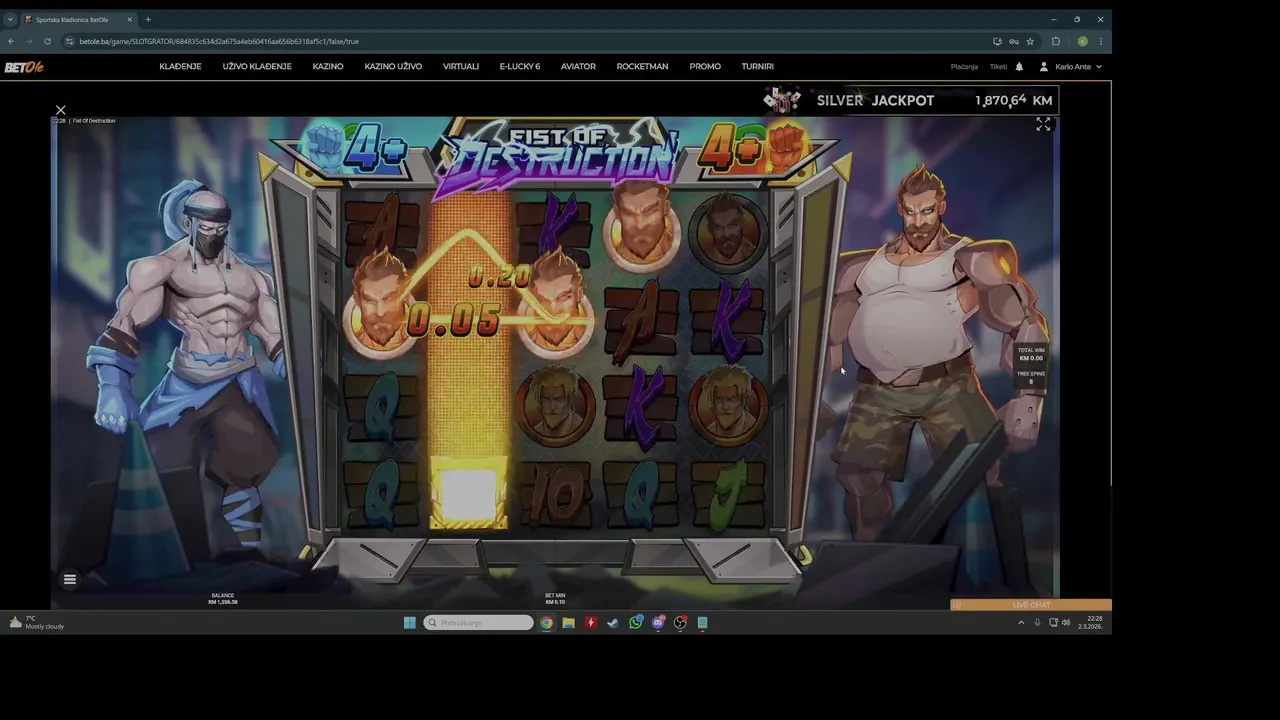This screenshot has width=1280, height=720.
Task: Go to KAZINO UŽIVO section
Action: [x=393, y=67]
